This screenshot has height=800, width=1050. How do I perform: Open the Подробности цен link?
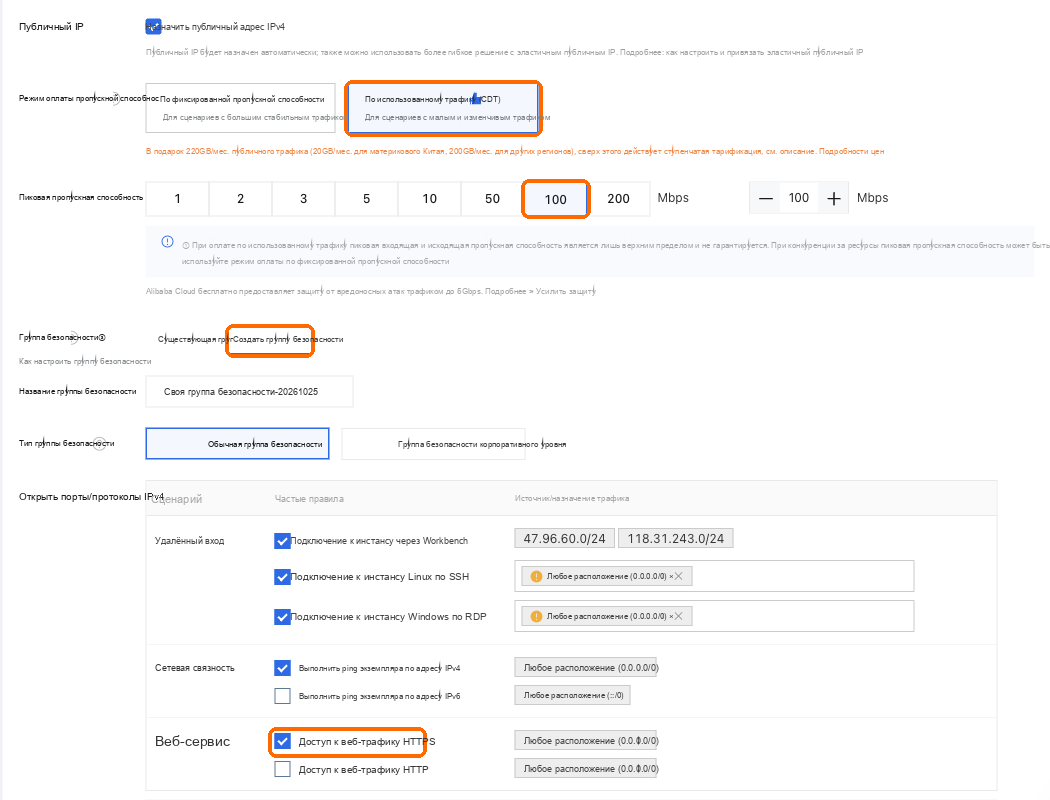pos(851,151)
